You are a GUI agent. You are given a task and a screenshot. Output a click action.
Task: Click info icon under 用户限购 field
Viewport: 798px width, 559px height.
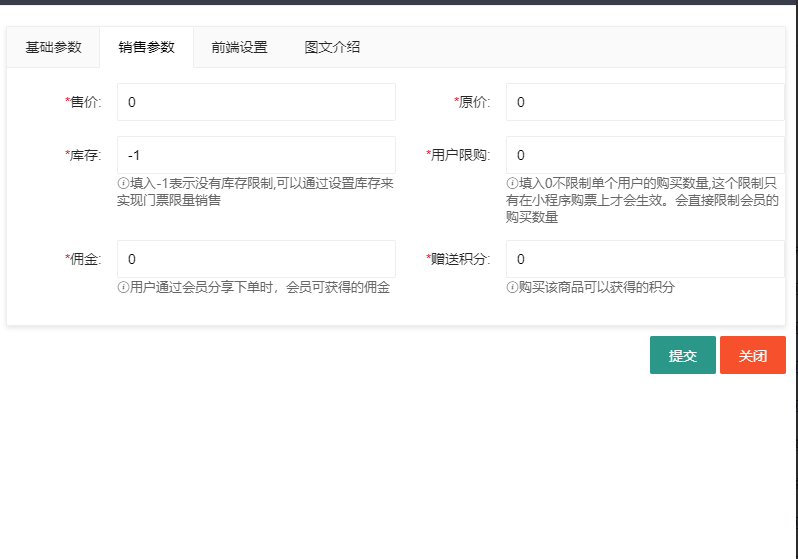coord(512,184)
